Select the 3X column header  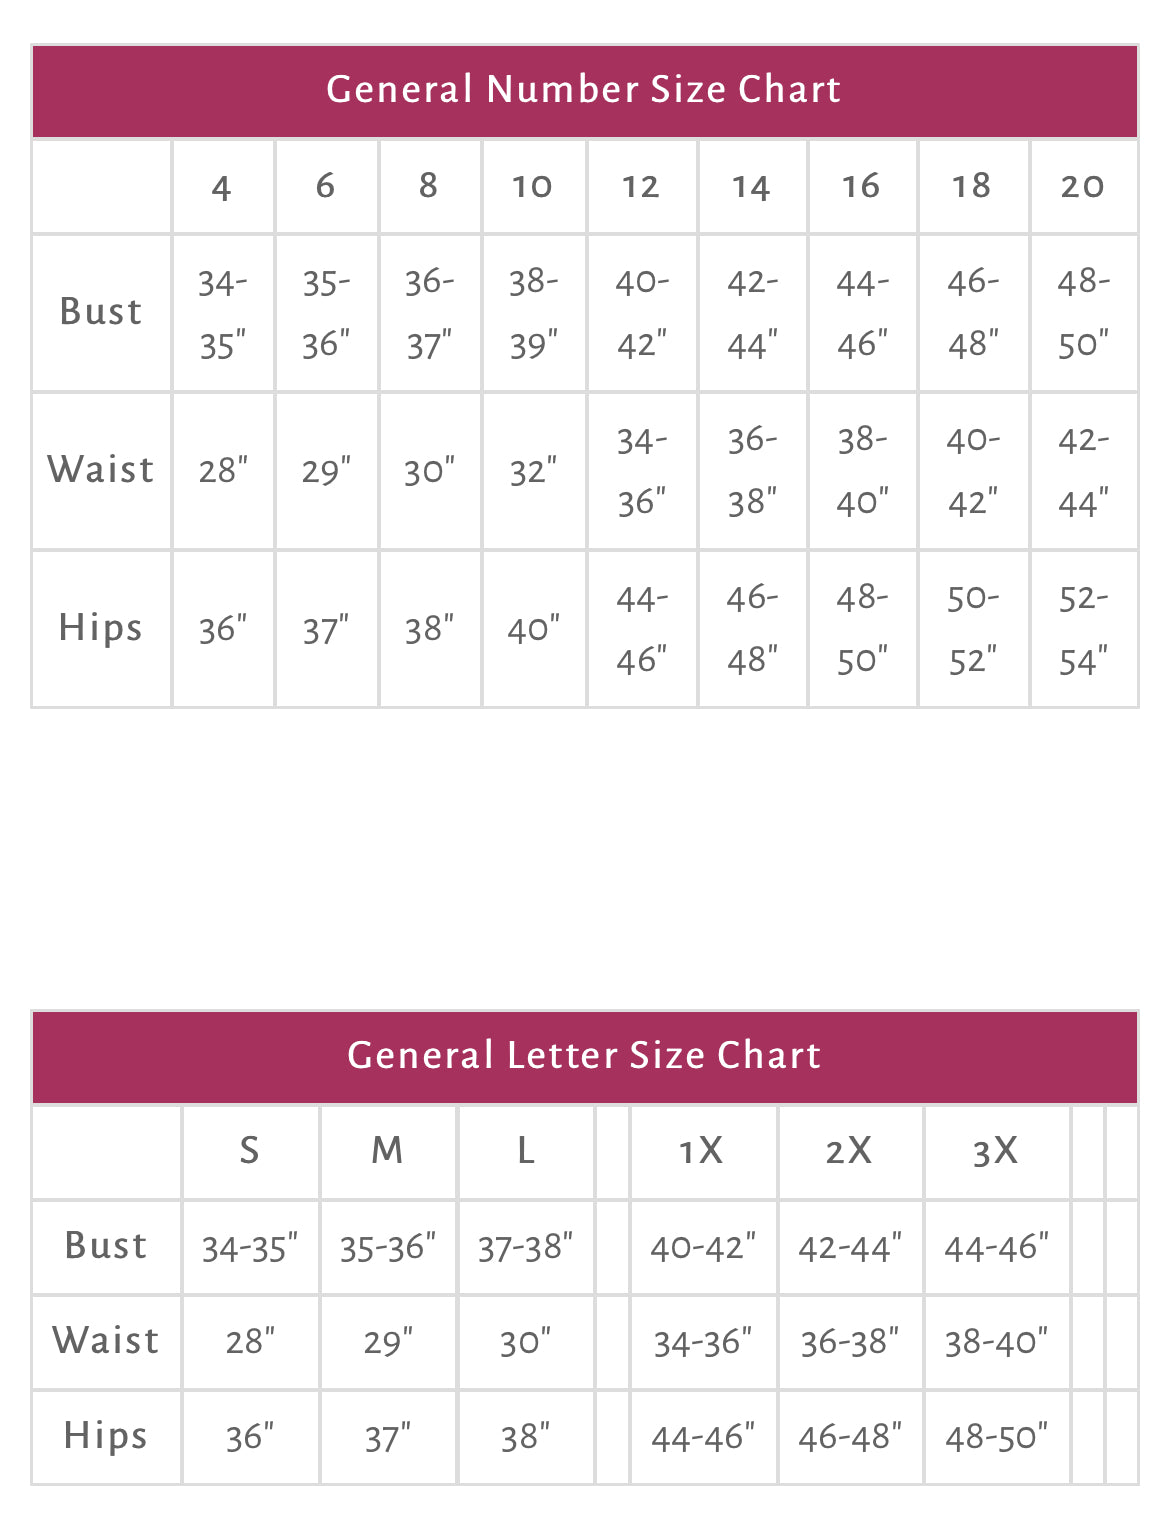(996, 1151)
